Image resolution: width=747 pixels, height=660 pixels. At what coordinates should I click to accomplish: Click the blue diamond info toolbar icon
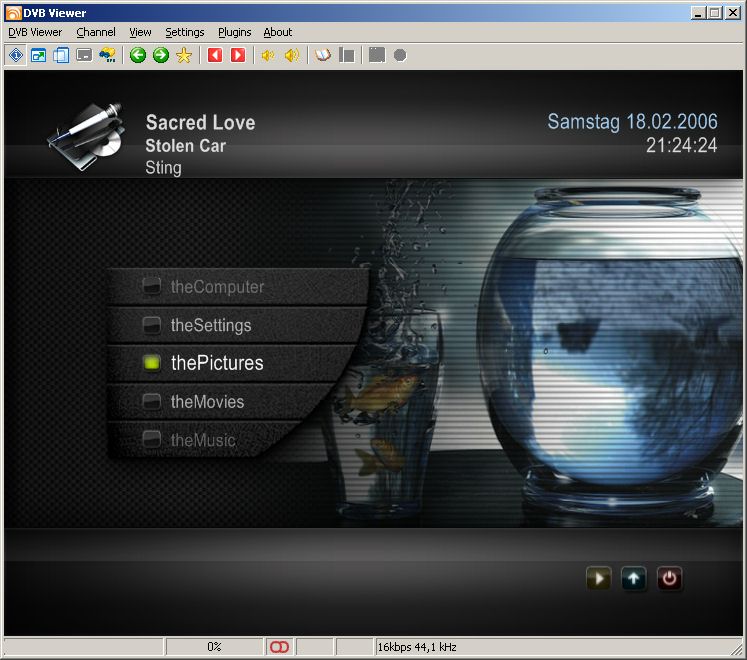pos(16,55)
